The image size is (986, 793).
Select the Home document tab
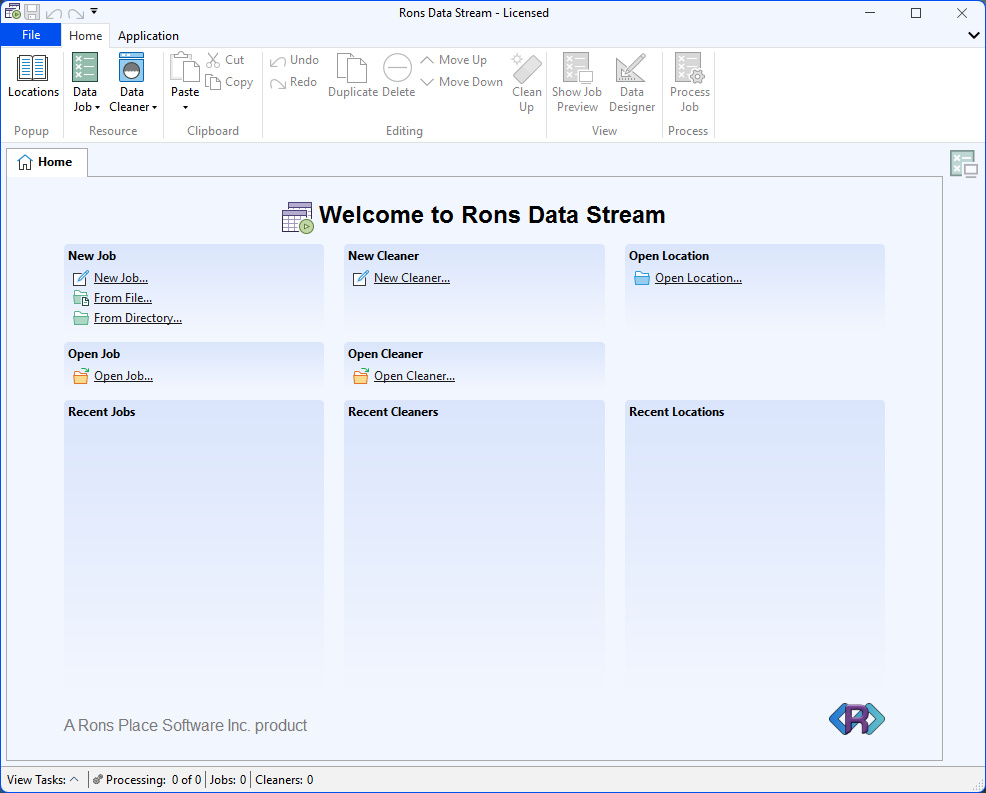point(46,162)
